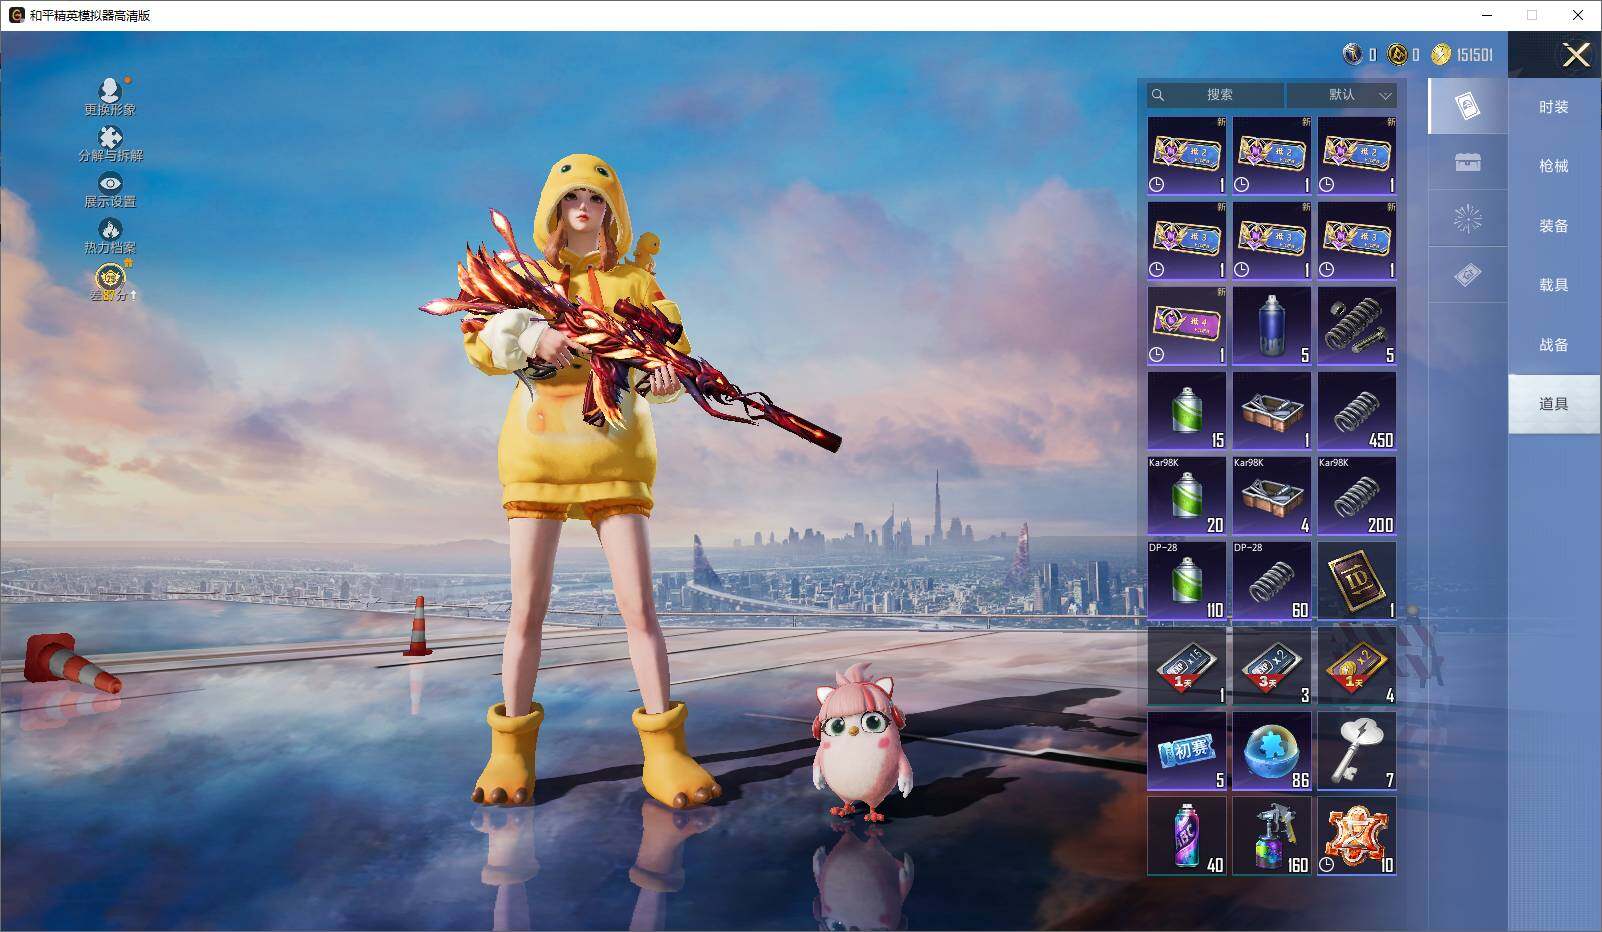The width and height of the screenshot is (1602, 932).
Task: Open the 热力档案 flame icon
Action: 110,229
